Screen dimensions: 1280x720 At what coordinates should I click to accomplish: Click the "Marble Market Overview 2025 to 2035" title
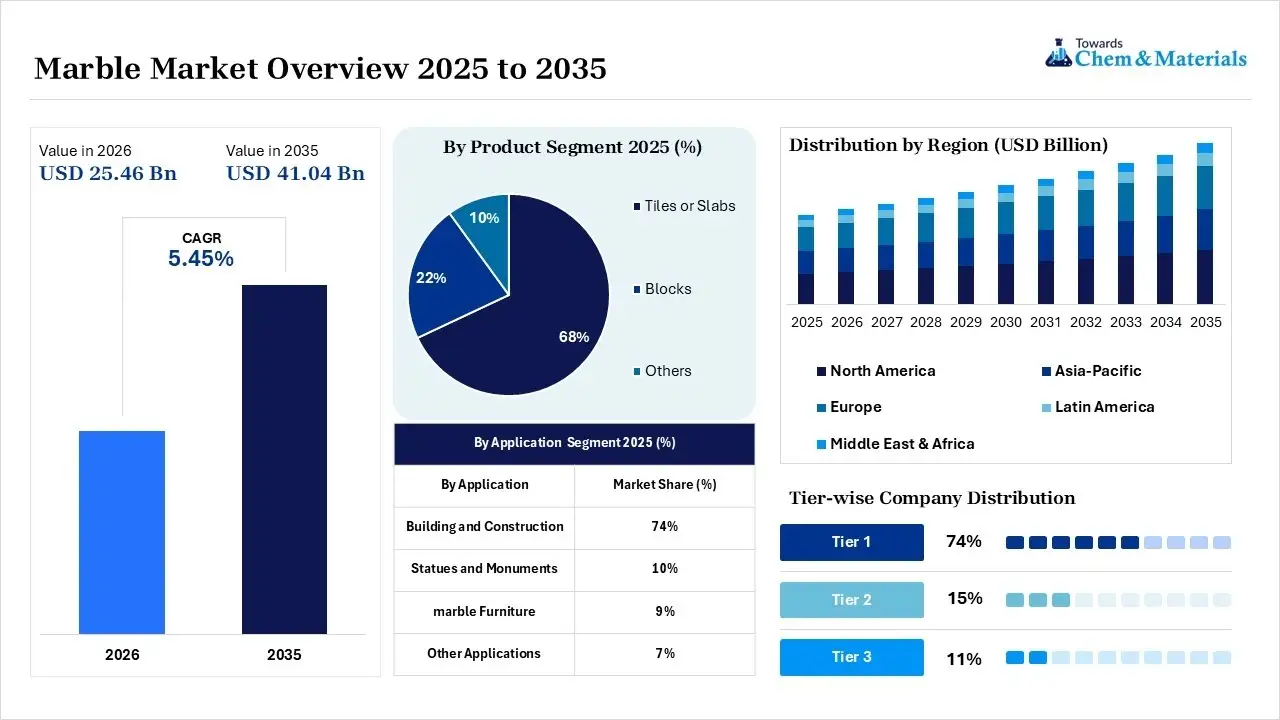[x=320, y=68]
